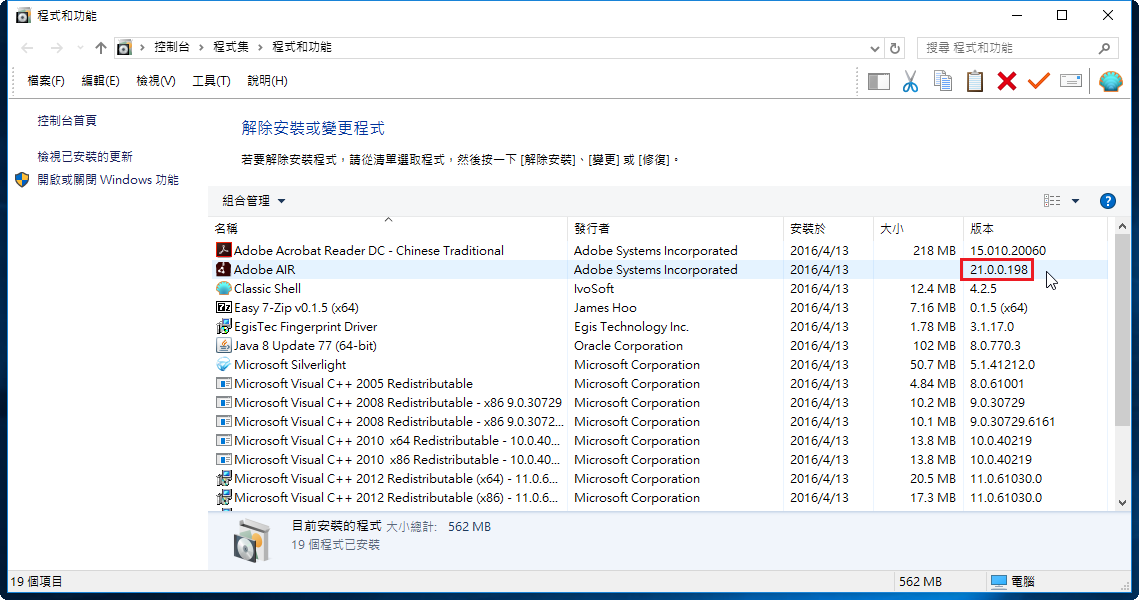Sort by the 安裝於 column header
The width and height of the screenshot is (1139, 600).
(x=828, y=228)
